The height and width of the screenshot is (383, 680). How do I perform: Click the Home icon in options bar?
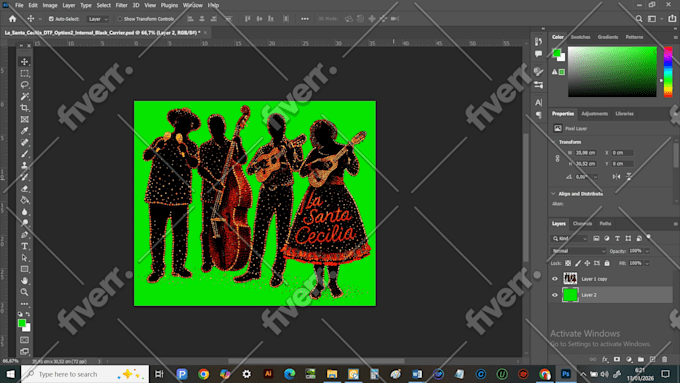tap(12, 19)
